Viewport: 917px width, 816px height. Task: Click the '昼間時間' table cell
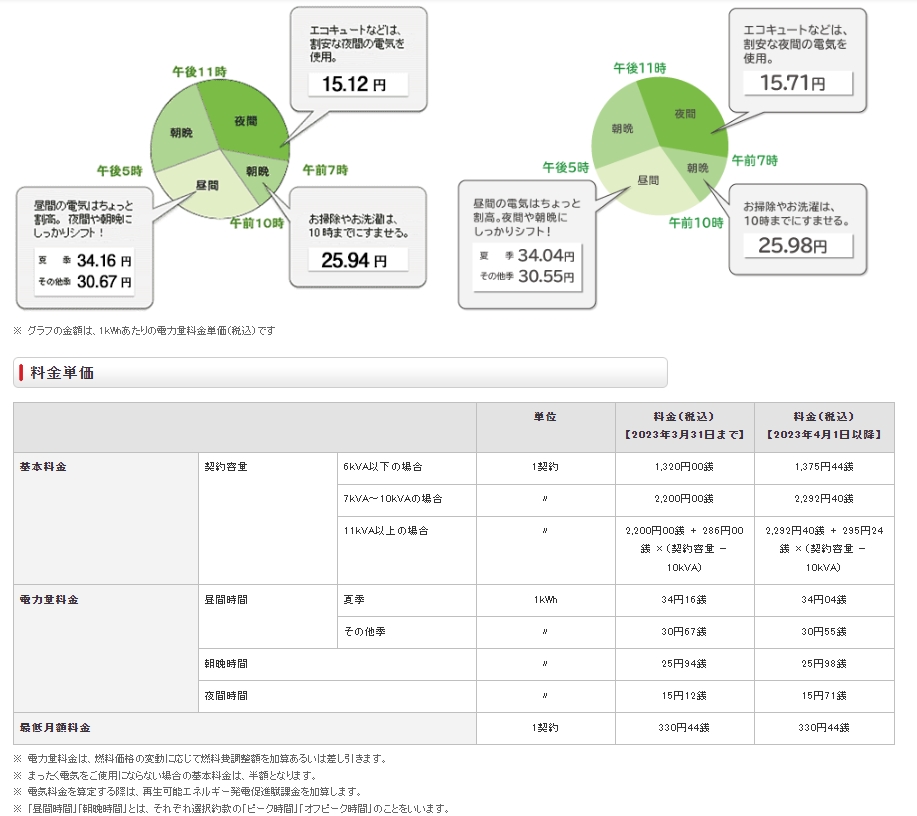pyautogui.click(x=268, y=616)
